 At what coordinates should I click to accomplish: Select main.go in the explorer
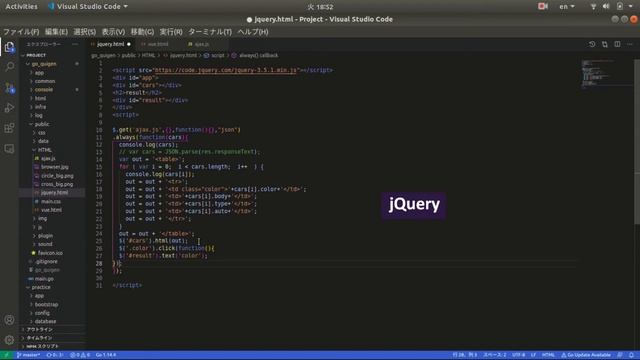[x=44, y=279]
